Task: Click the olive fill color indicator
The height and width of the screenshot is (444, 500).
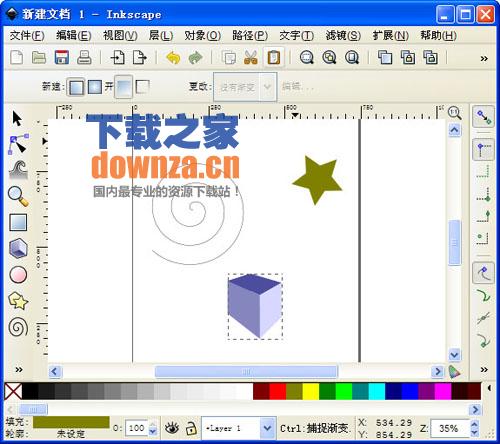Action: pos(71,422)
